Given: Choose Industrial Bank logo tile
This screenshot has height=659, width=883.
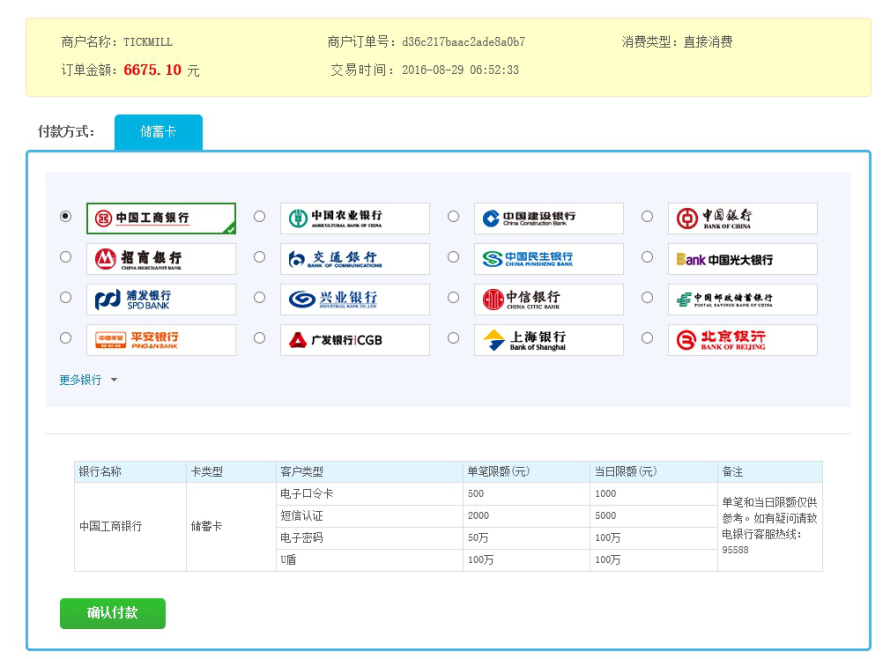Looking at the screenshot, I should click(x=355, y=300).
